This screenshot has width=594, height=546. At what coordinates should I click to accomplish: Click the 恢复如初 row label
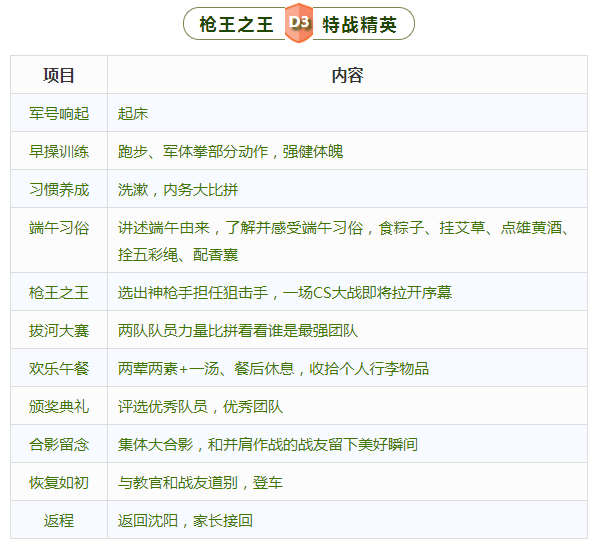click(x=59, y=483)
